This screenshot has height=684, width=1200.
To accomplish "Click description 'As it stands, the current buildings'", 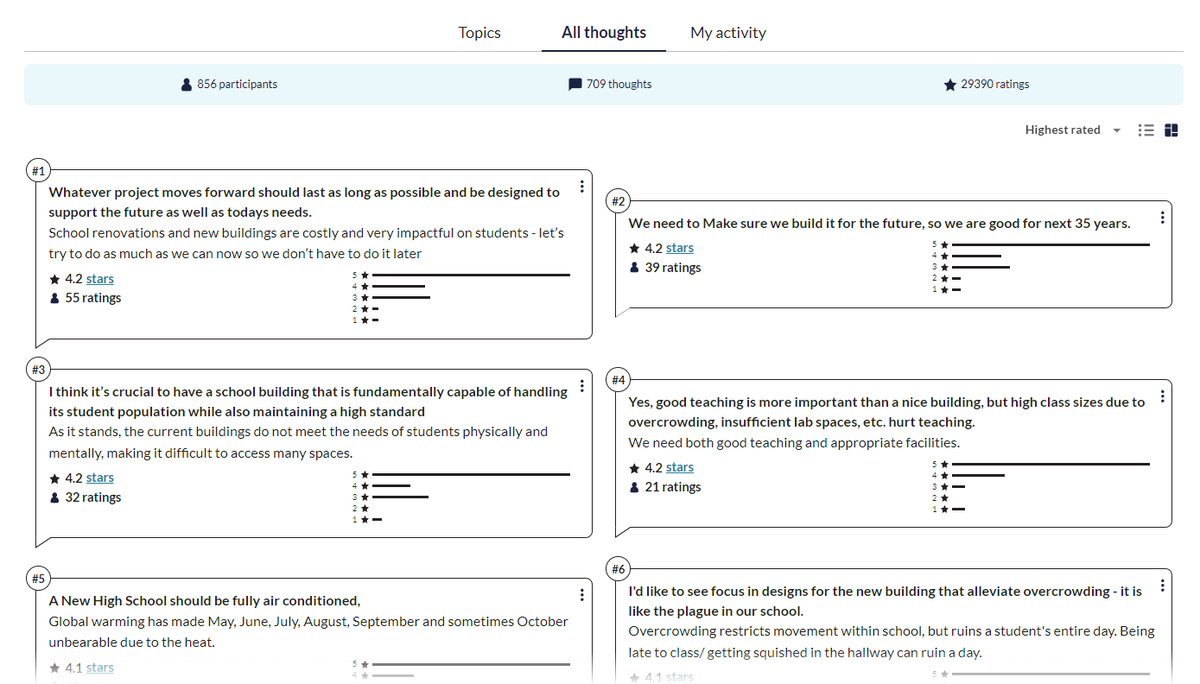I will click(x=298, y=442).
